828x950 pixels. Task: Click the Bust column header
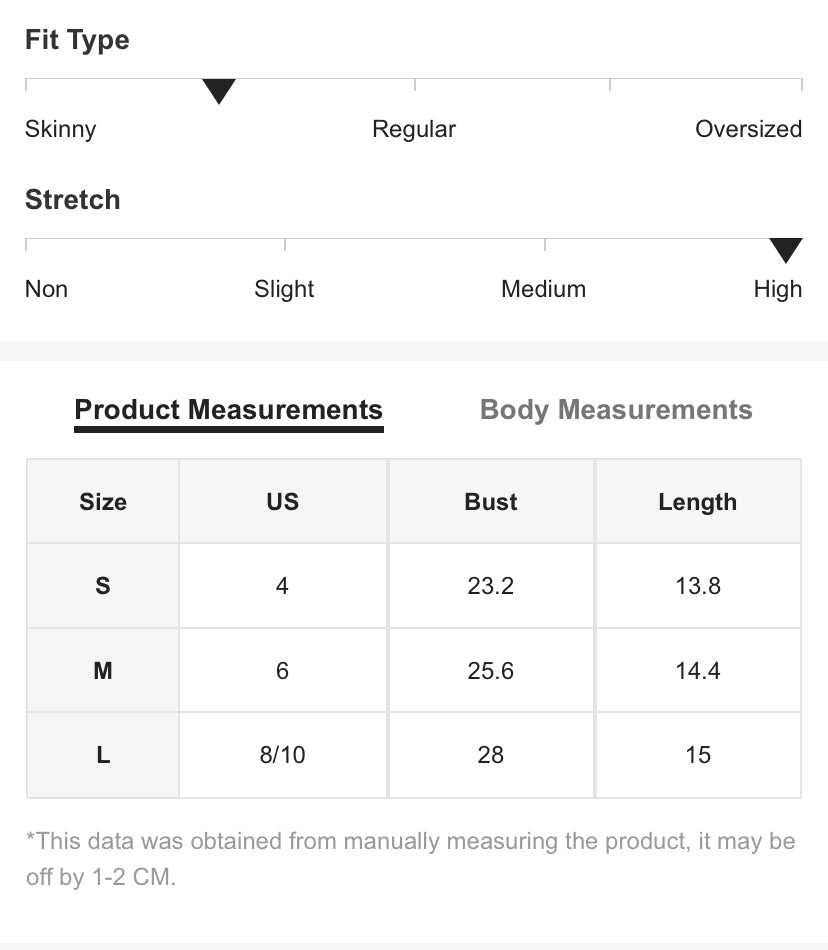pos(491,502)
